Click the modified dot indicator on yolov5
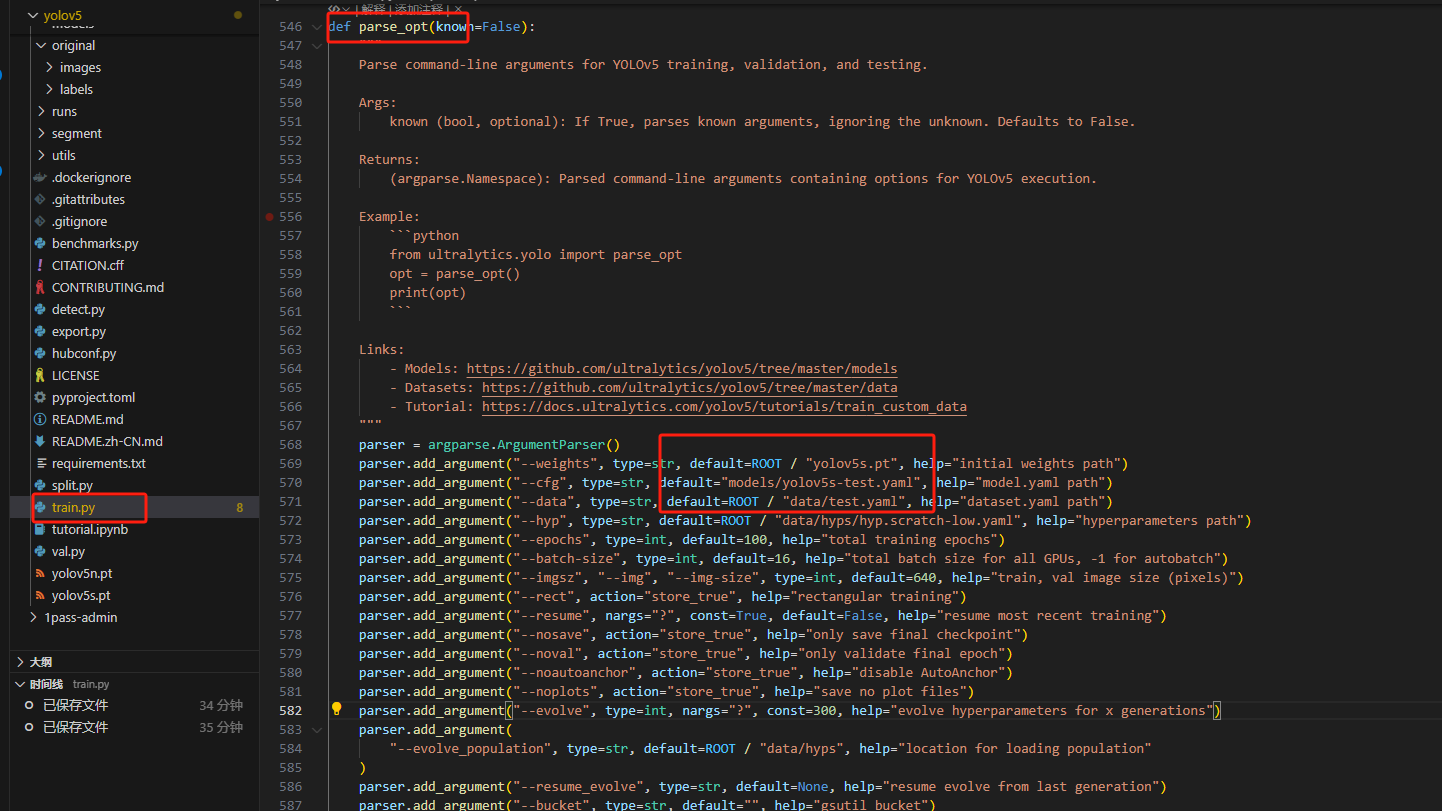 pyautogui.click(x=237, y=16)
